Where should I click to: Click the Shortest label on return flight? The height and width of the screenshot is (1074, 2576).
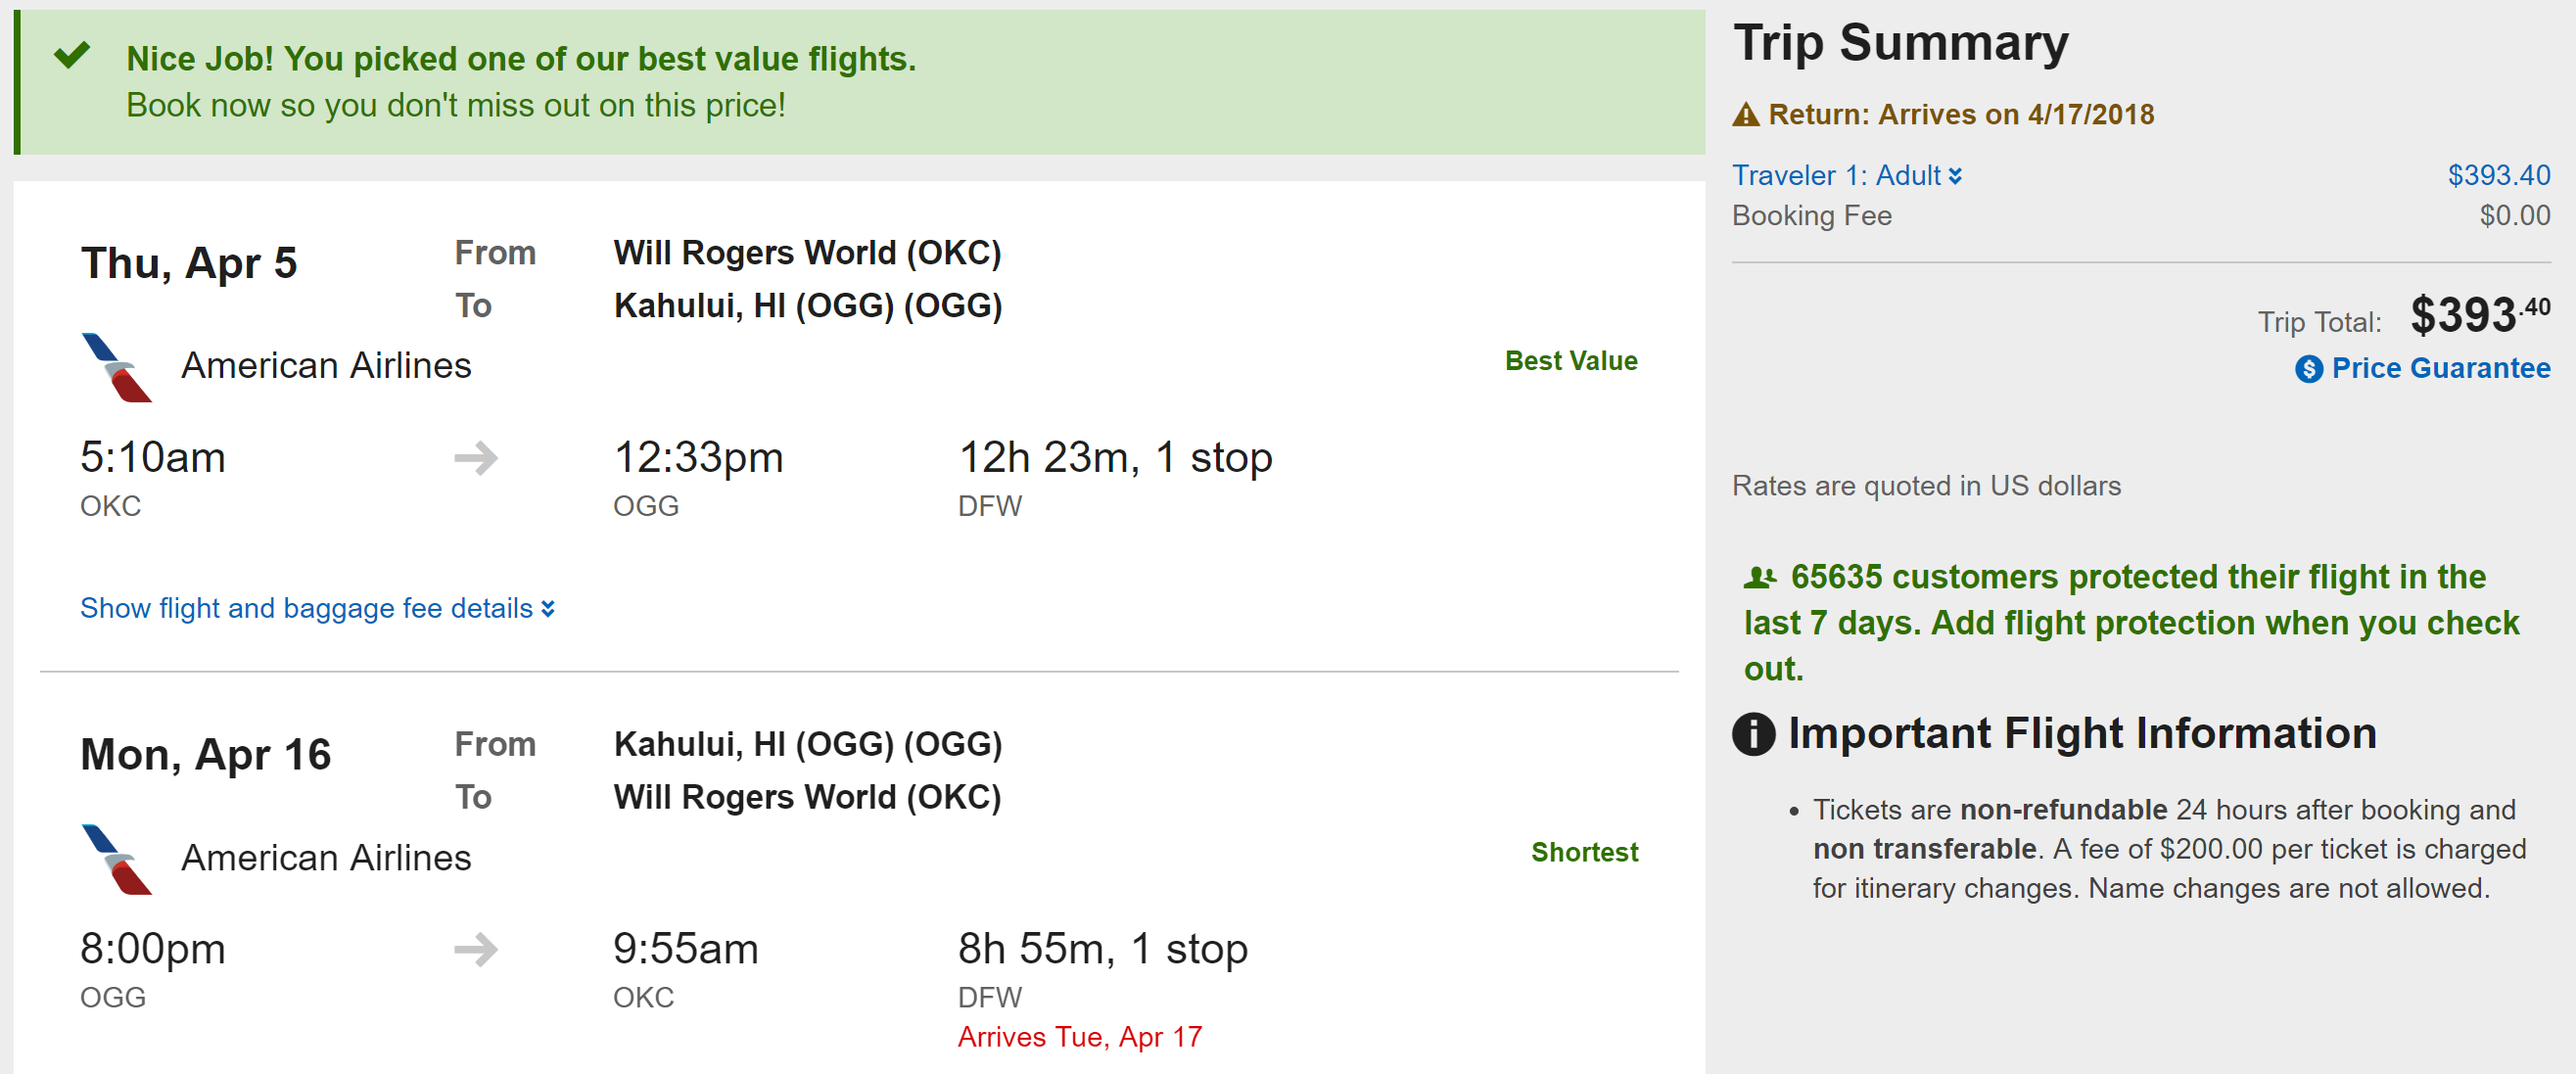coord(1584,852)
